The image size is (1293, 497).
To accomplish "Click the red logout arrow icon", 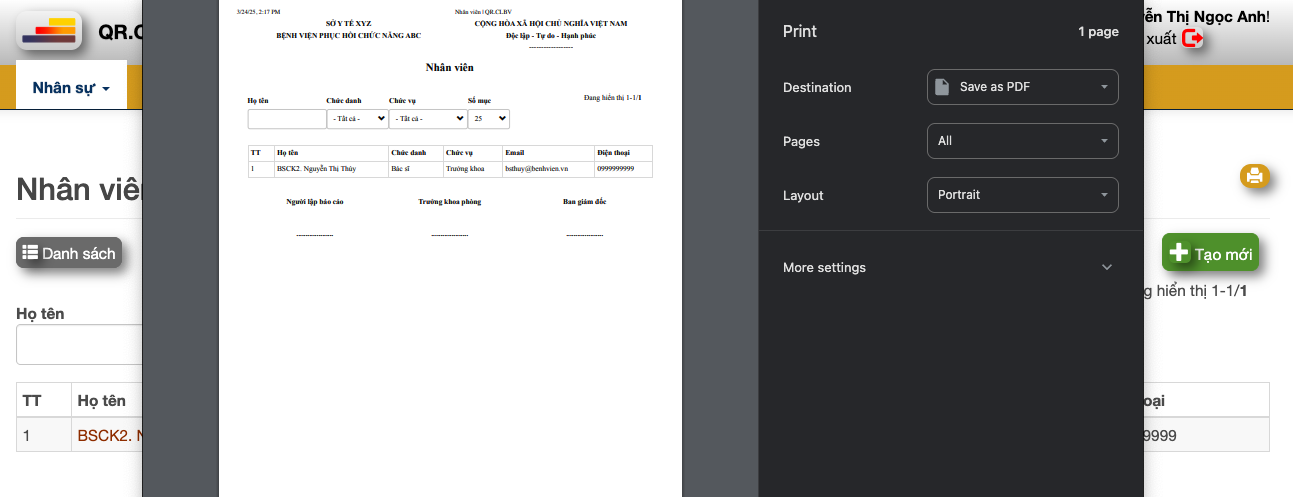I will [x=1192, y=38].
